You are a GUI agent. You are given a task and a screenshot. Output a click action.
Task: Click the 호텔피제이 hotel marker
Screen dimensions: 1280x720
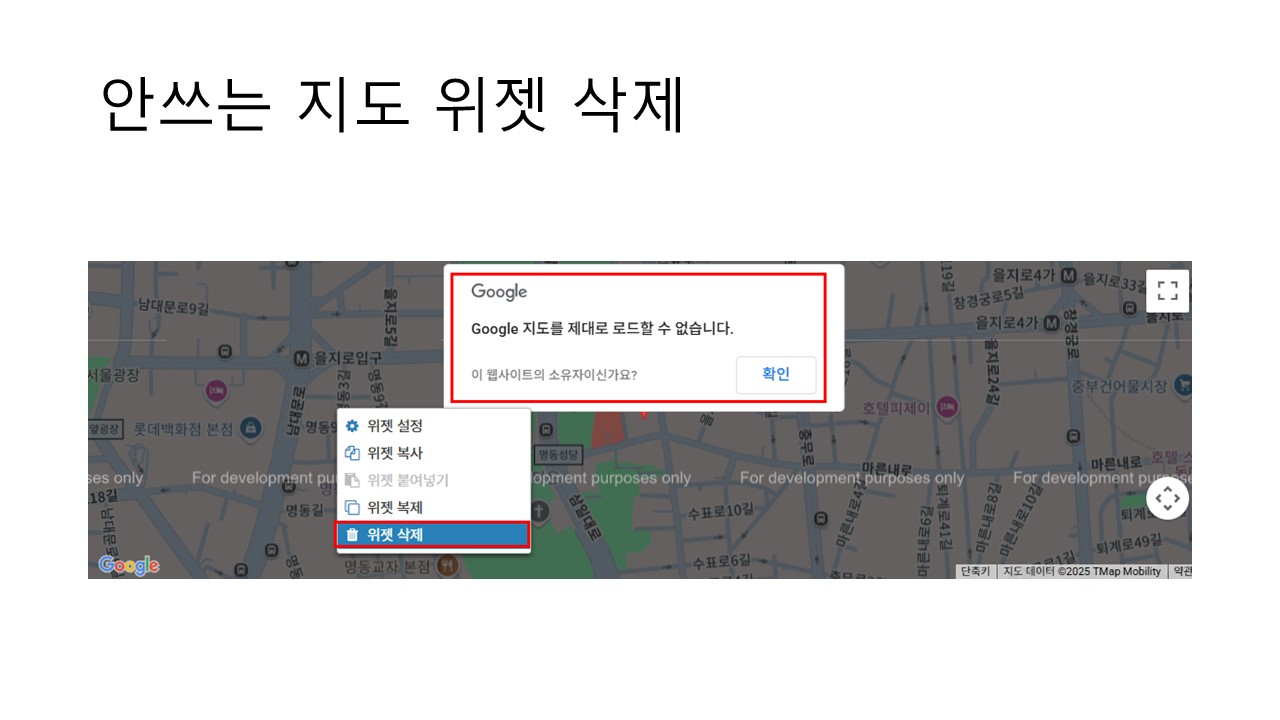tap(949, 407)
